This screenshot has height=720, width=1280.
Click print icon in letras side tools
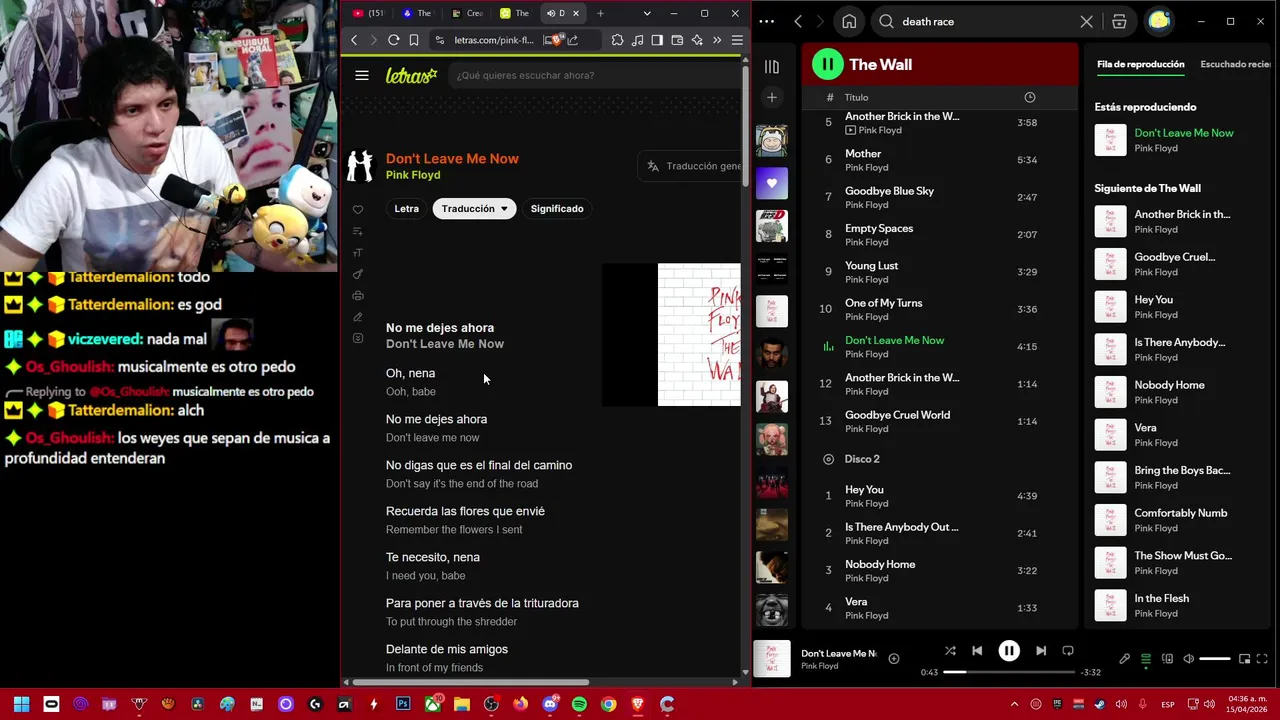(x=358, y=295)
